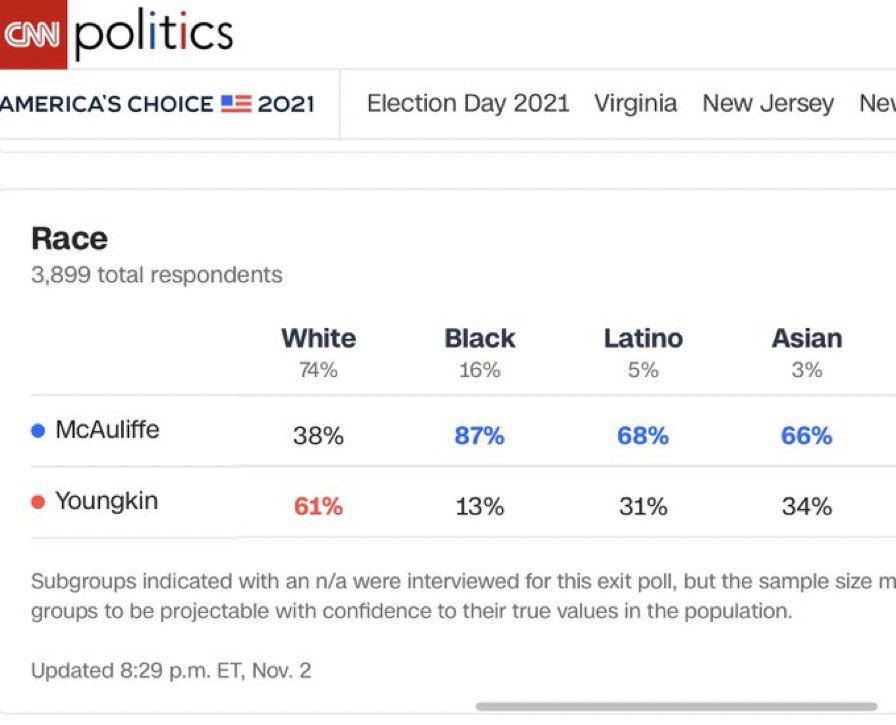
Task: Click McAuliffe's 87% Black value
Action: [480, 436]
